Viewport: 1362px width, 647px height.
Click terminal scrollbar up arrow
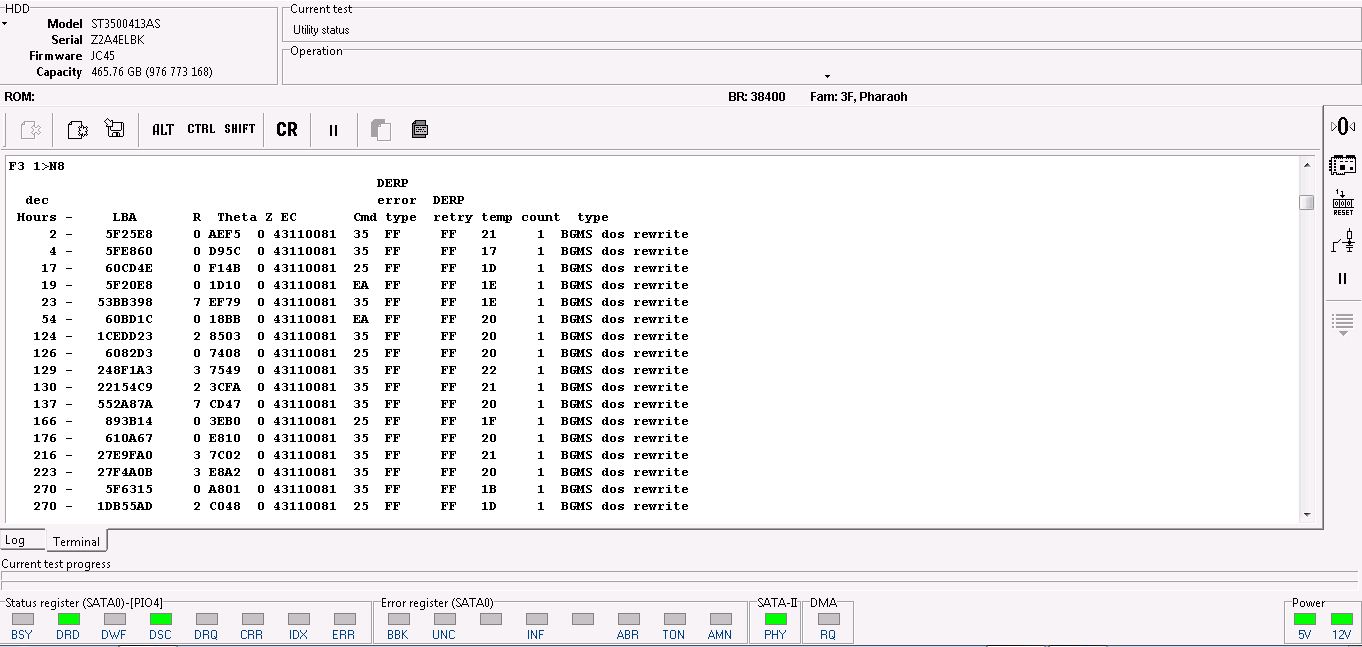coord(1306,164)
